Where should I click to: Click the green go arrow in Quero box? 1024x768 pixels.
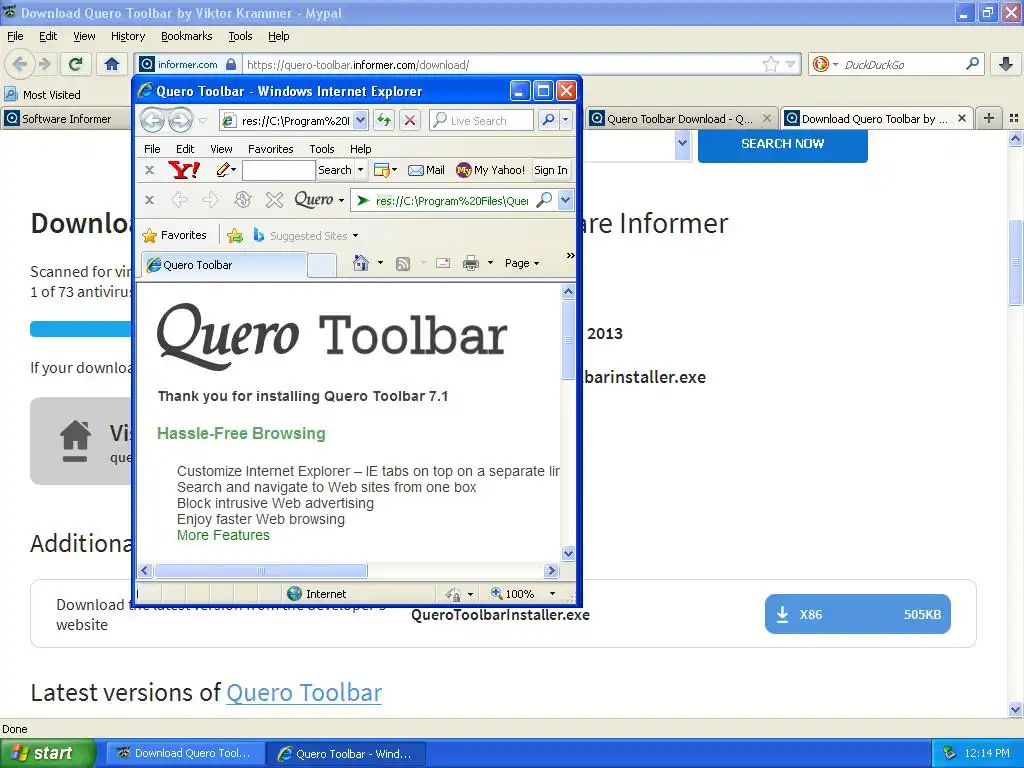tap(363, 200)
